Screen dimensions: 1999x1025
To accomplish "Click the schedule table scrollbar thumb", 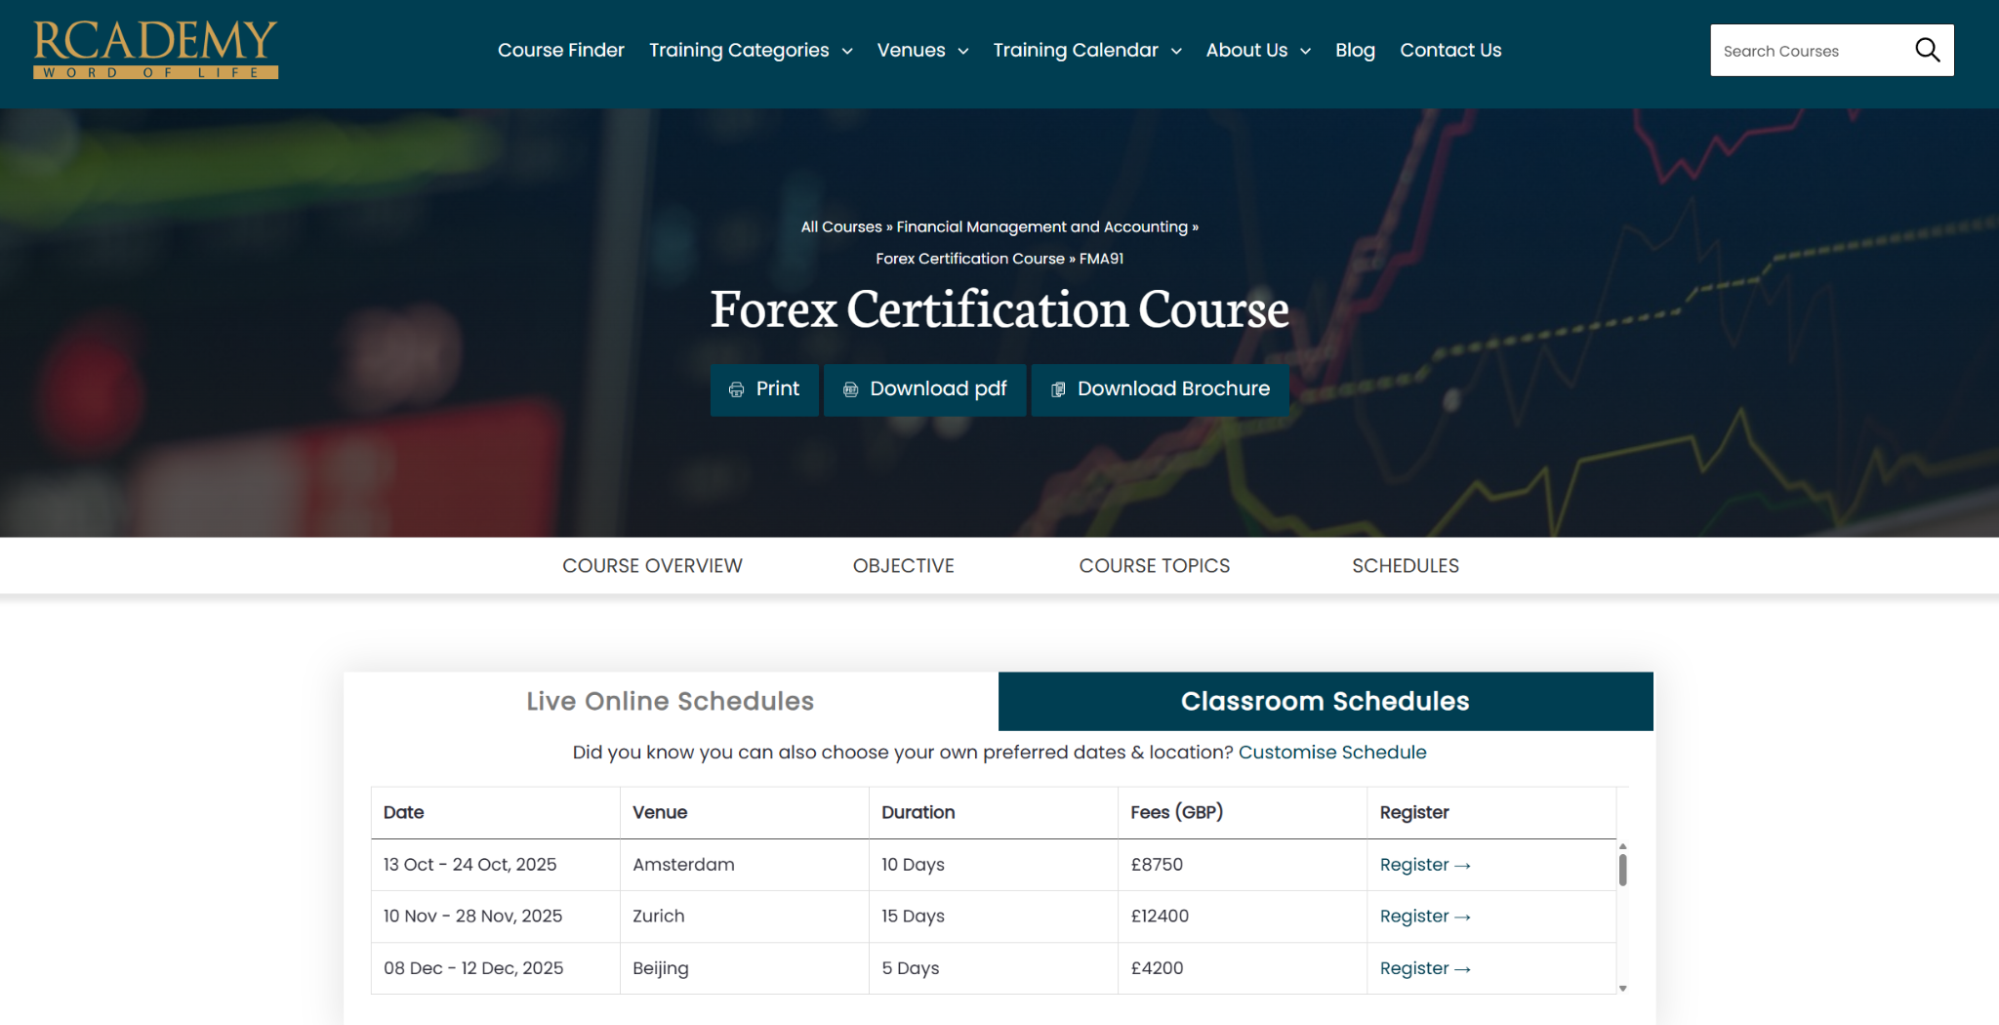I will coord(1622,870).
